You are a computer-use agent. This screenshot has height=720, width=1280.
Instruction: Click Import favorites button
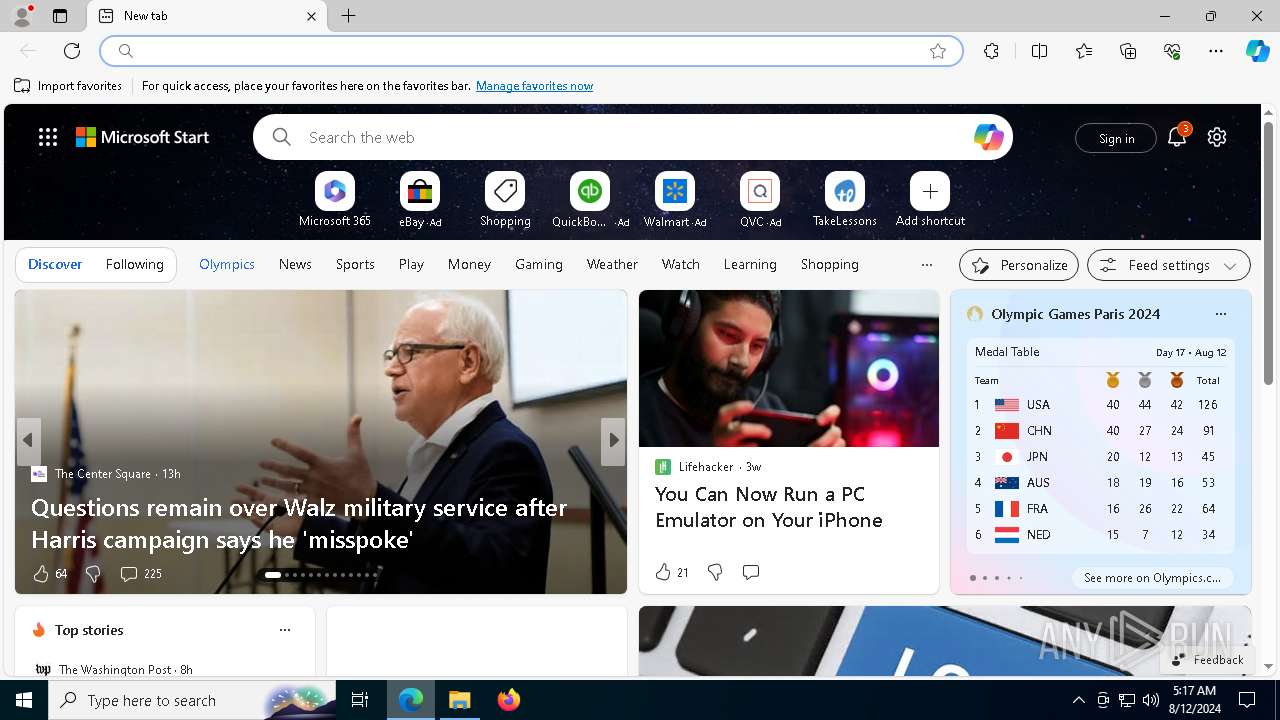coord(68,86)
